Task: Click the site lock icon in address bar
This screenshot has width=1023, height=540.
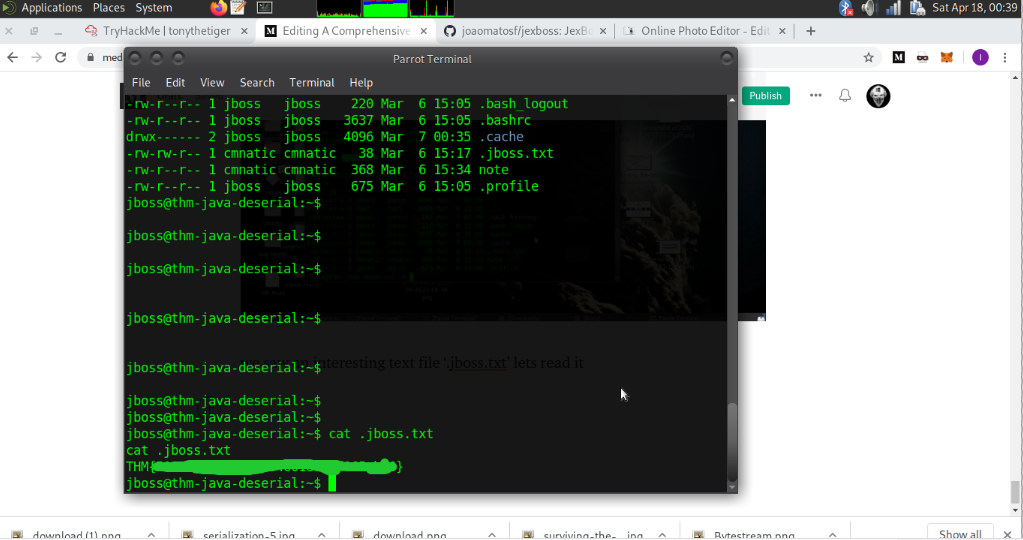Action: tap(91, 57)
